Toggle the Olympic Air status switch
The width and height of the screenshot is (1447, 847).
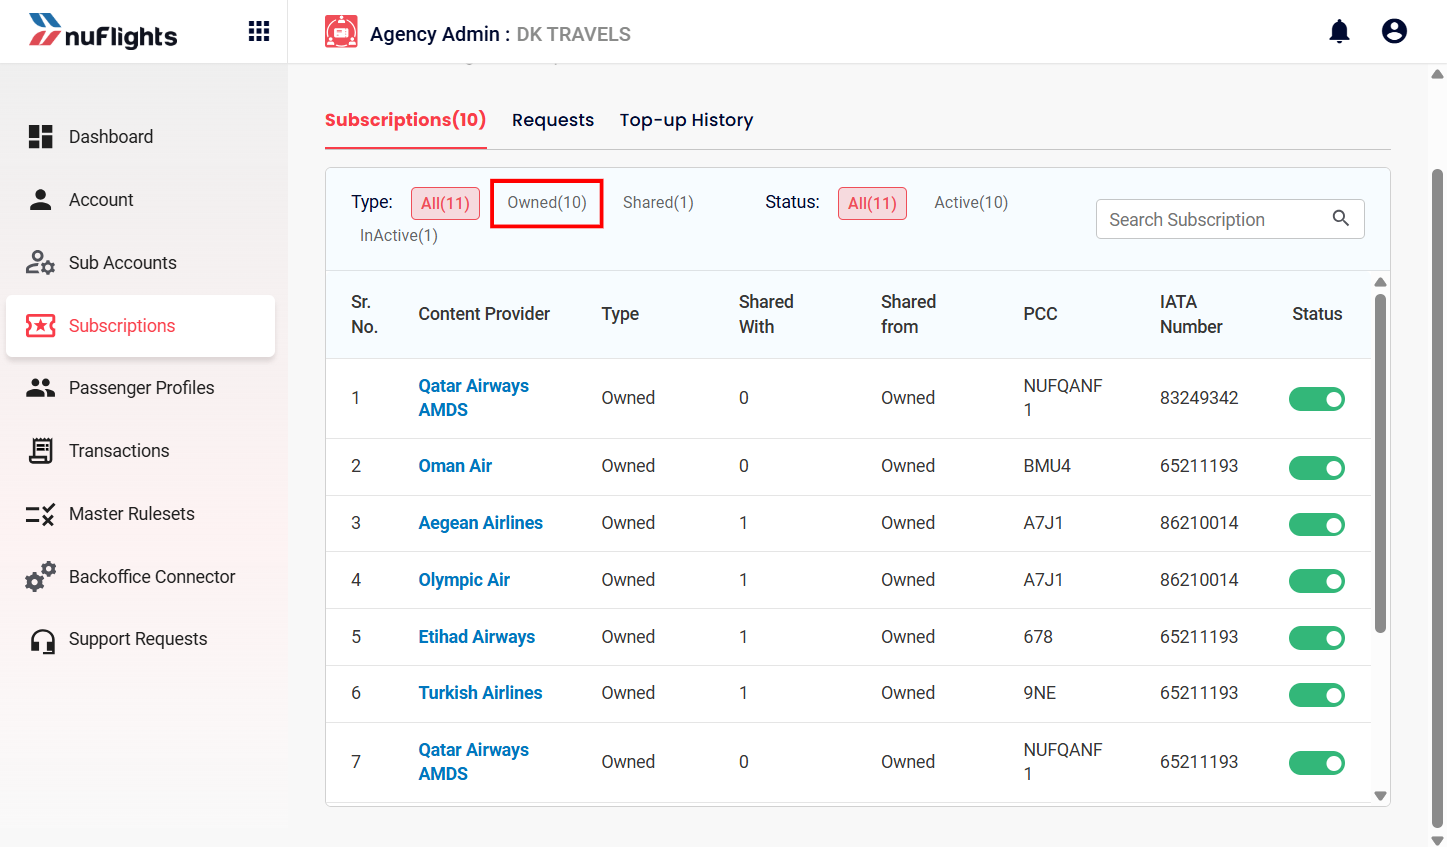(x=1317, y=581)
